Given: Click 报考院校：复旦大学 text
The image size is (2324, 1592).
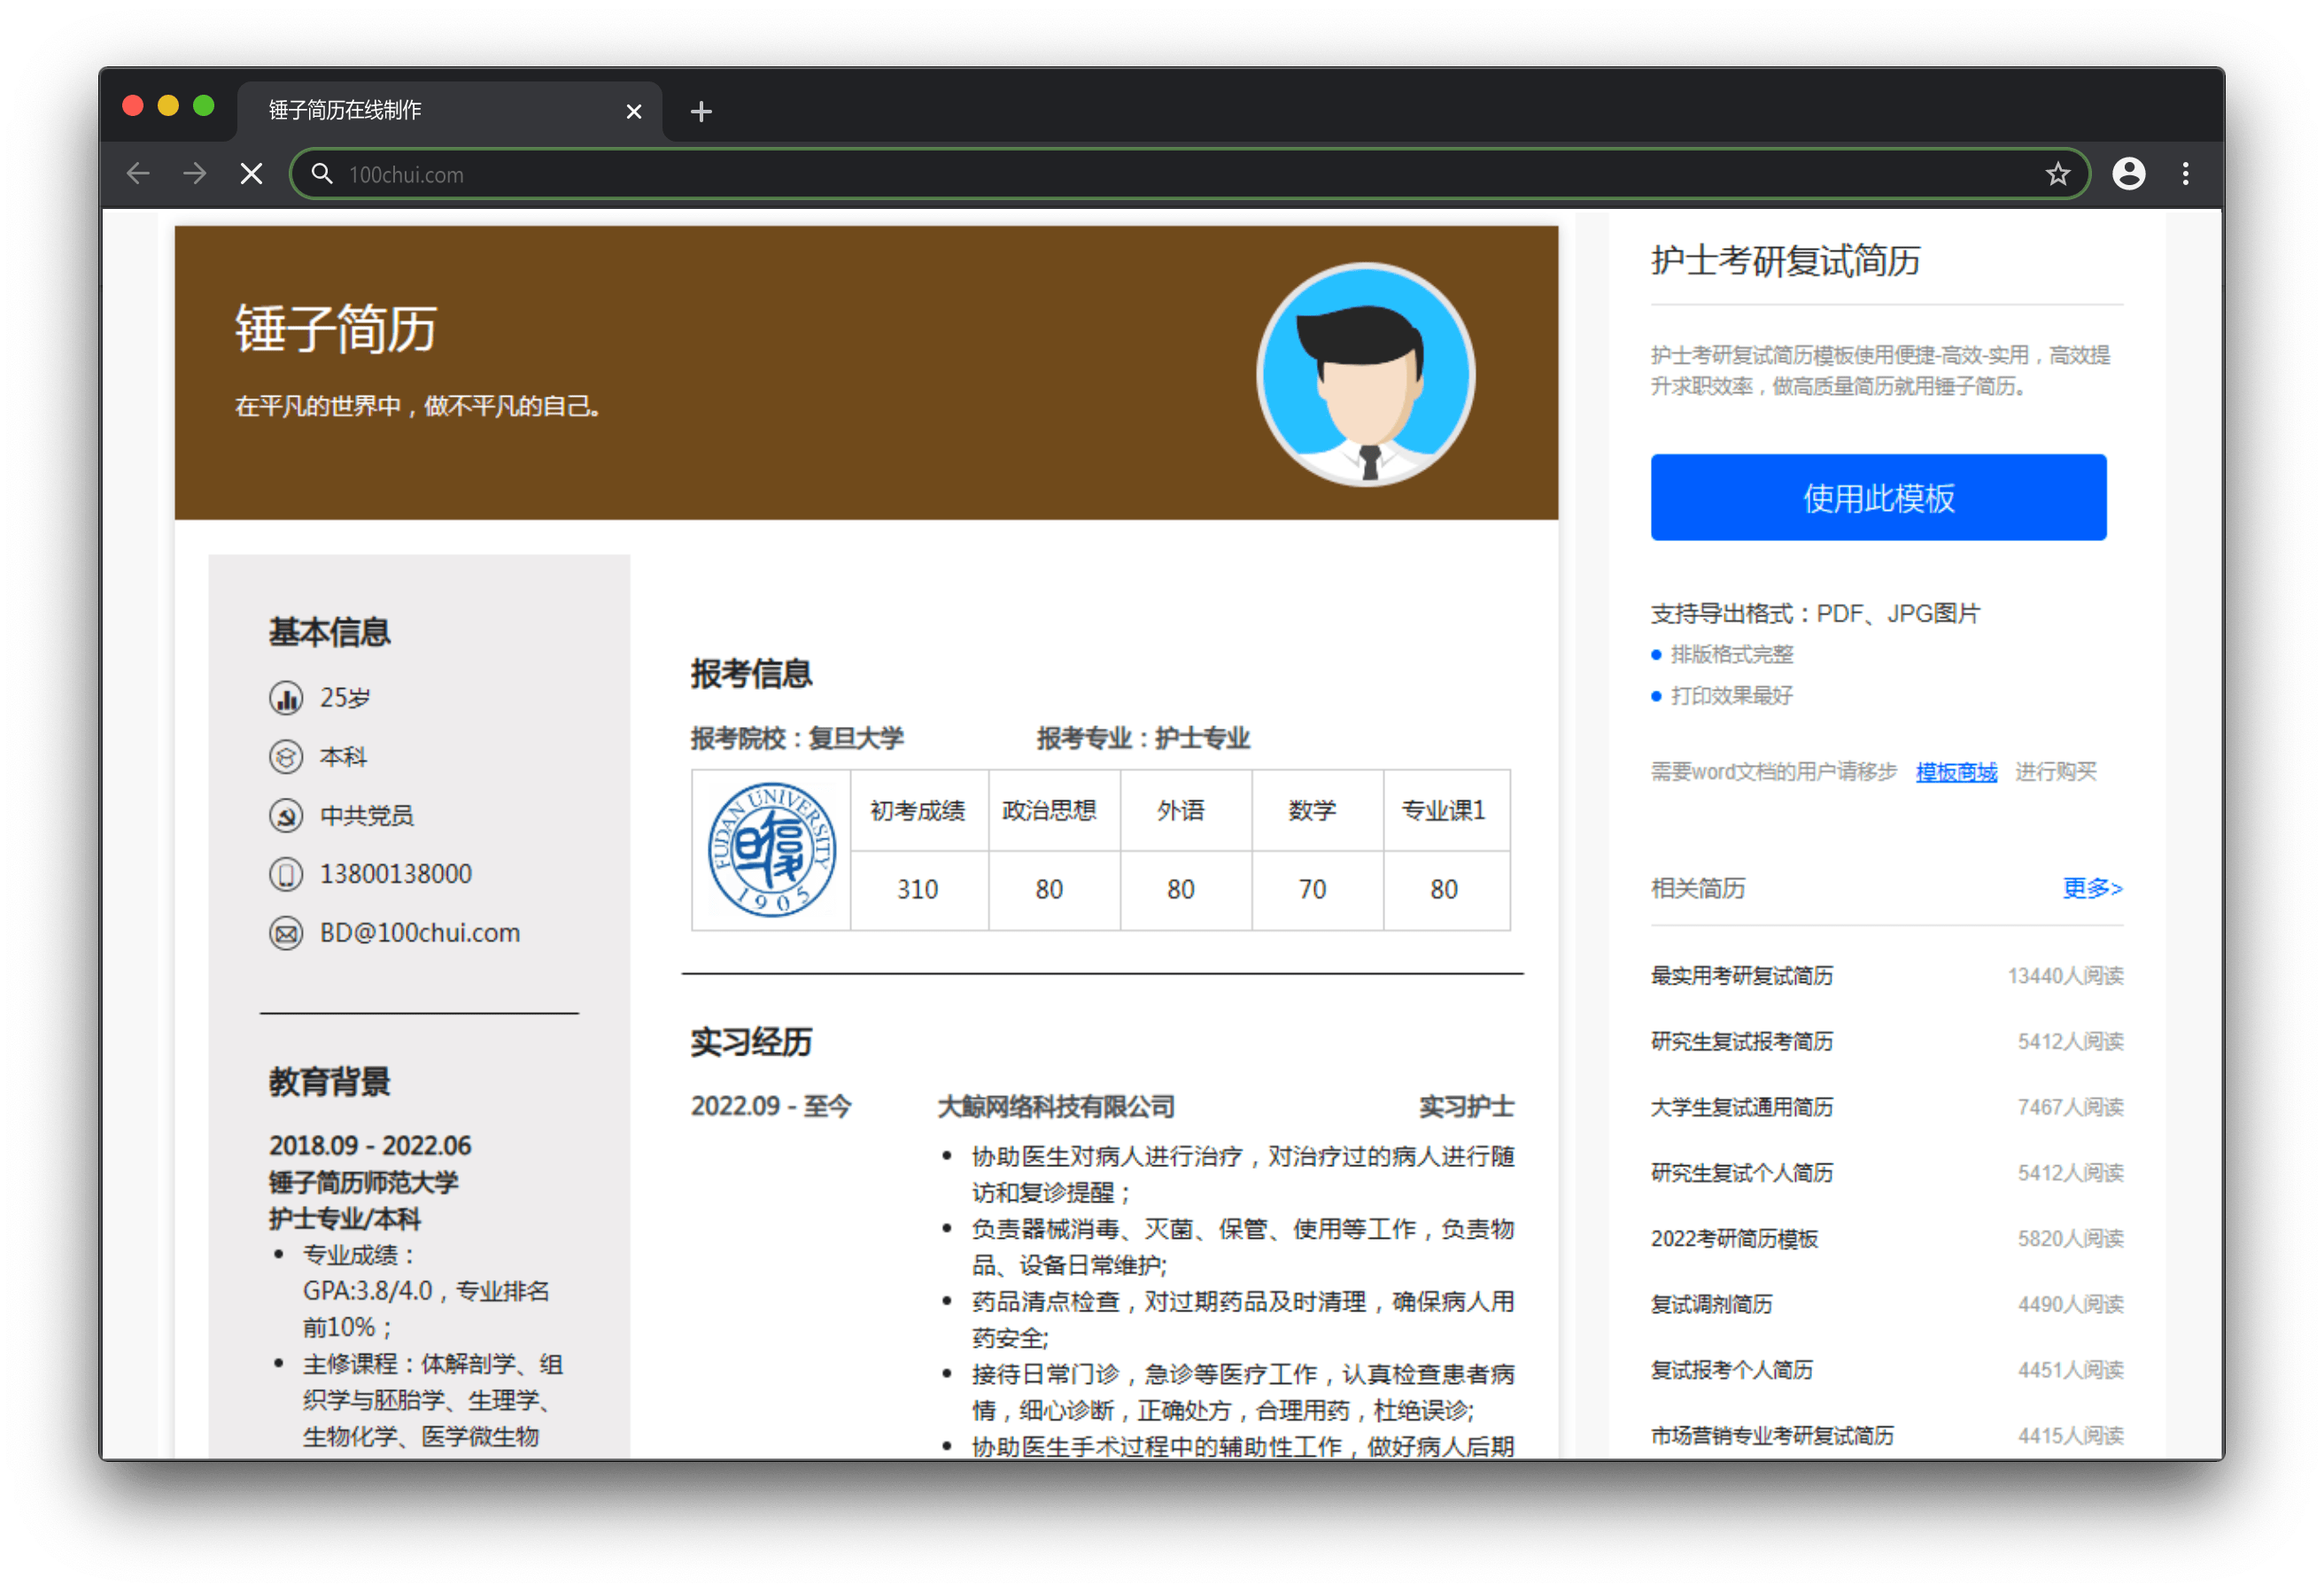Looking at the screenshot, I should [796, 739].
